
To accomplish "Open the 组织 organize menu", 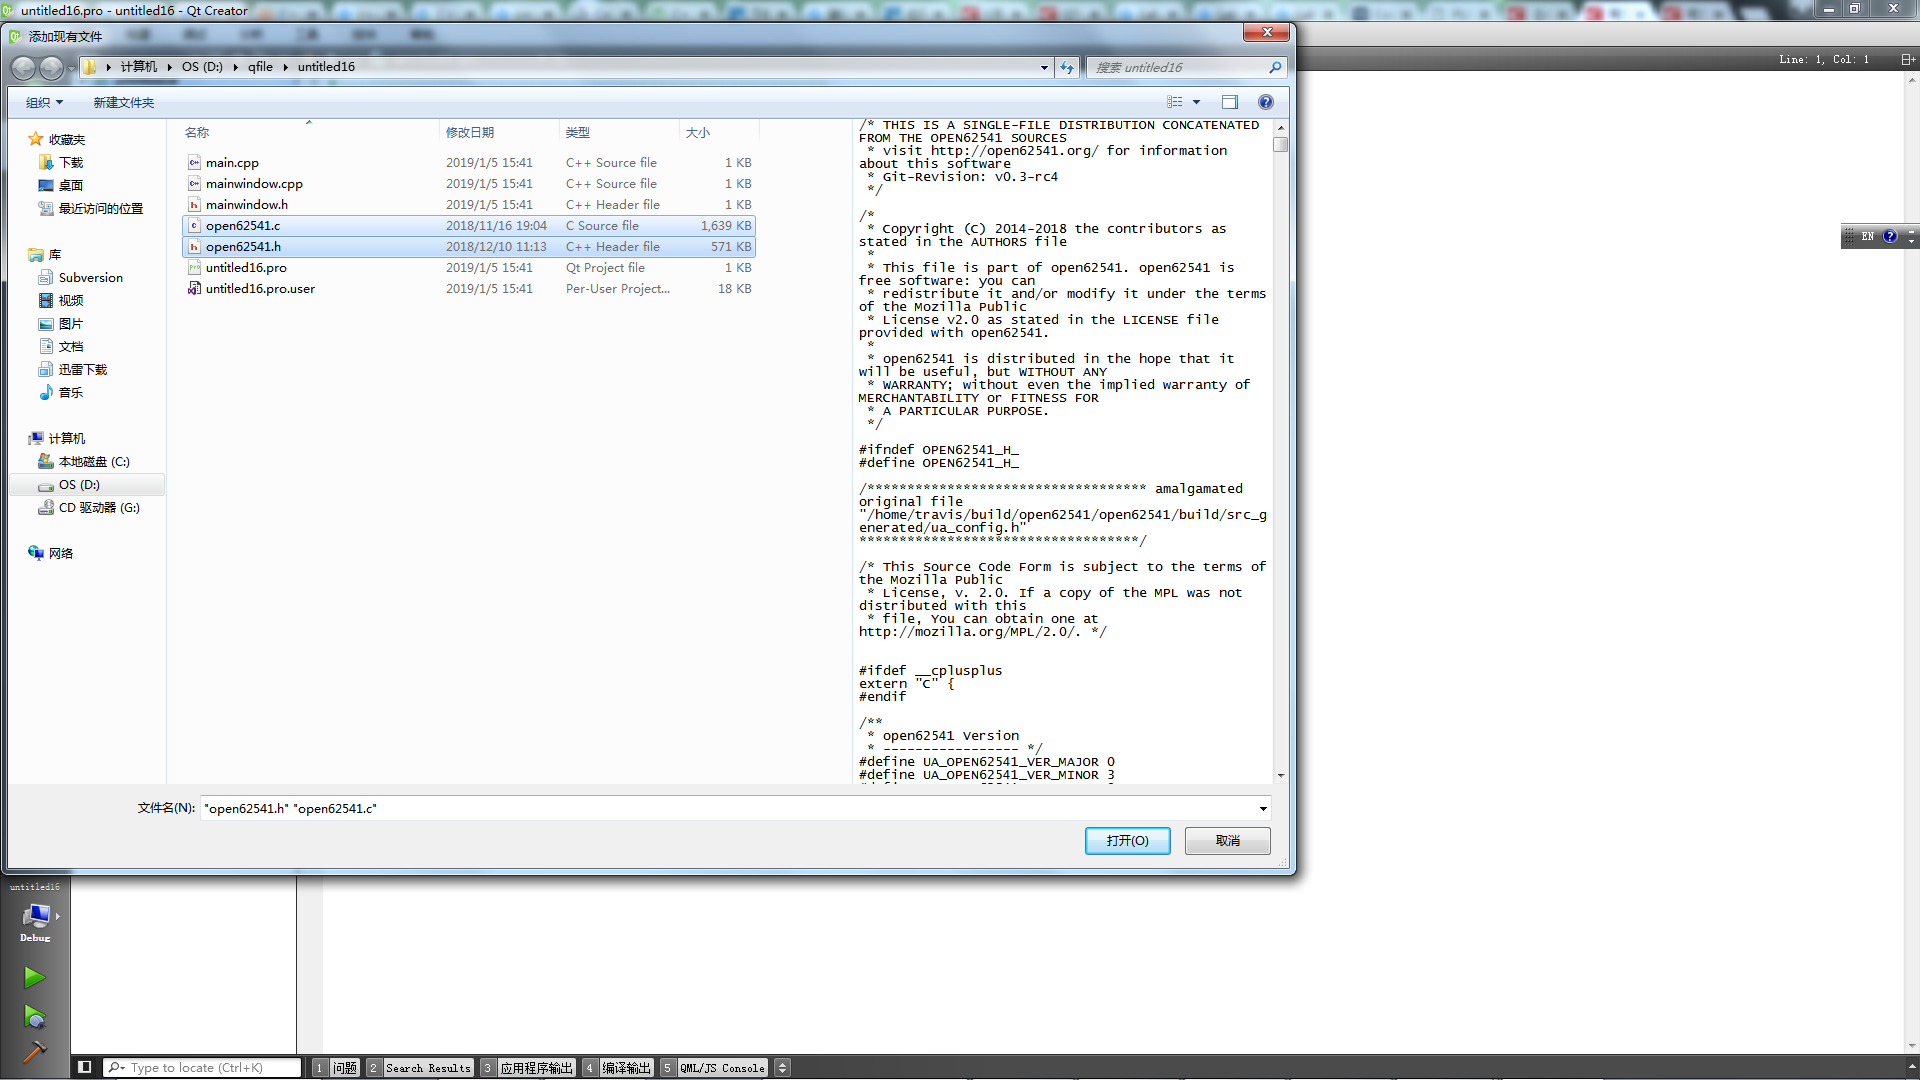I will 44,102.
